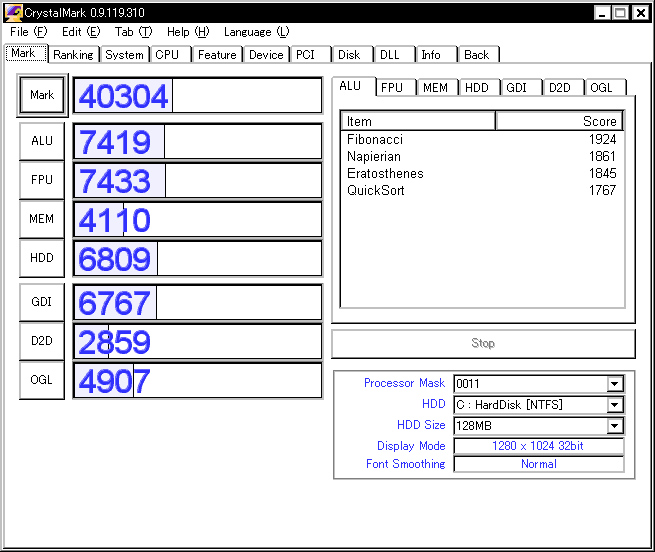655x552 pixels.
Task: Run the OGL benchmark button
Action: pos(42,380)
